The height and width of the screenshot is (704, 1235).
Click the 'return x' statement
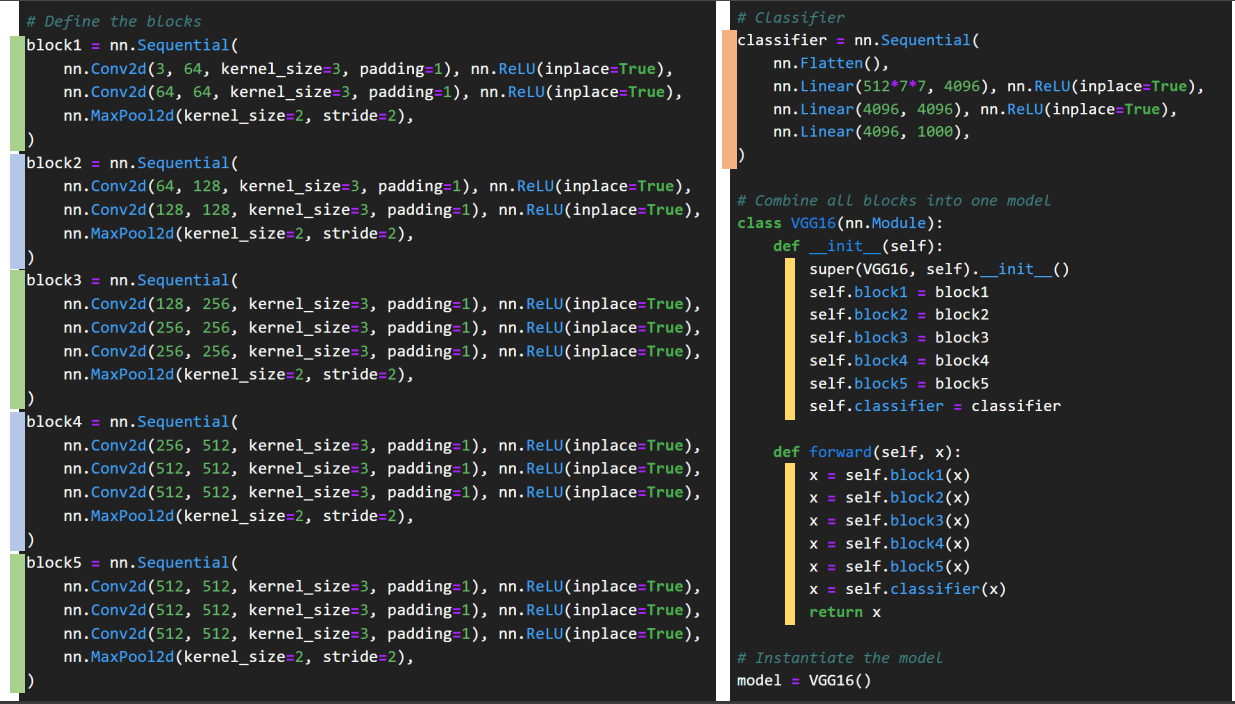(x=845, y=612)
